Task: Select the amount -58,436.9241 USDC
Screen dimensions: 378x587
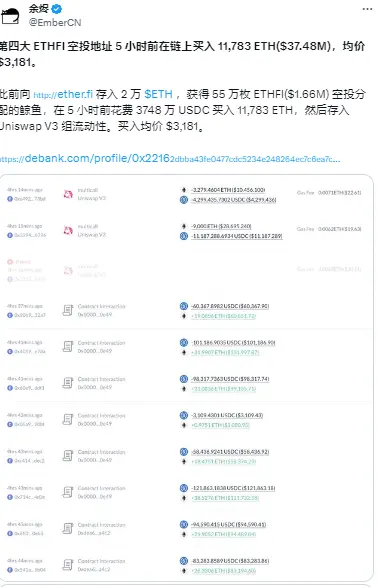Action: [x=230, y=452]
